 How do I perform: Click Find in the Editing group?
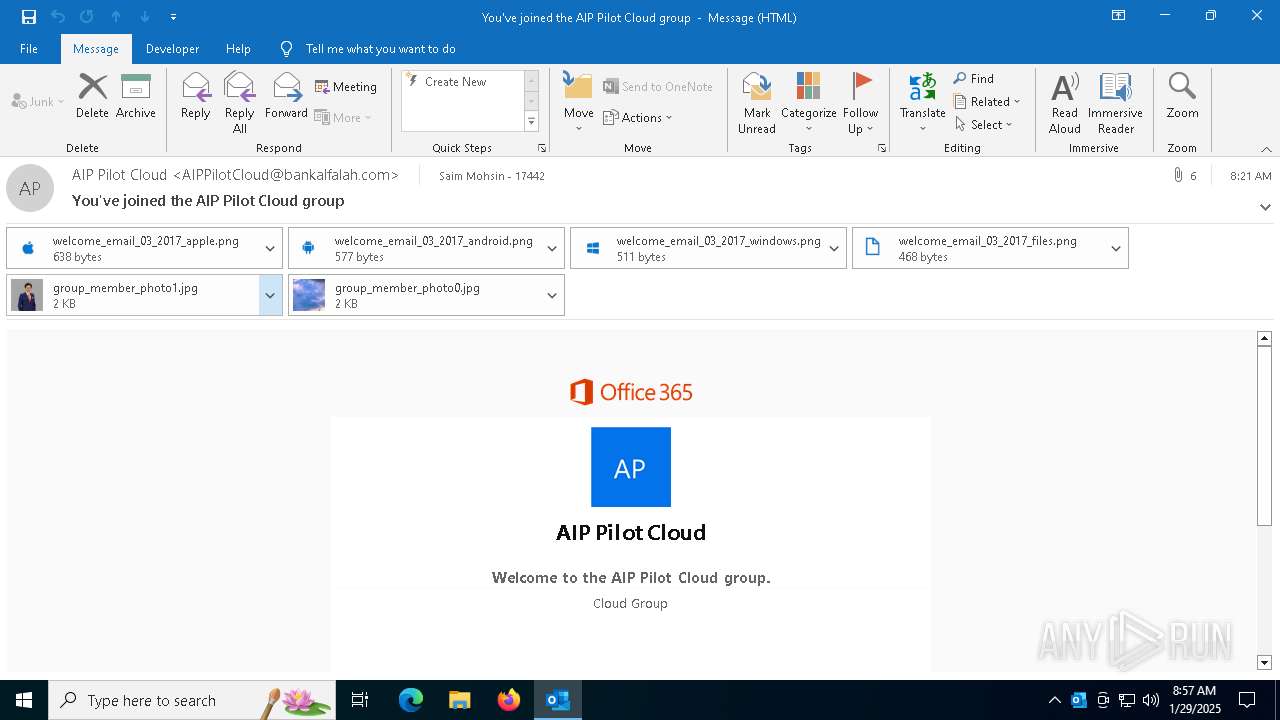click(974, 79)
